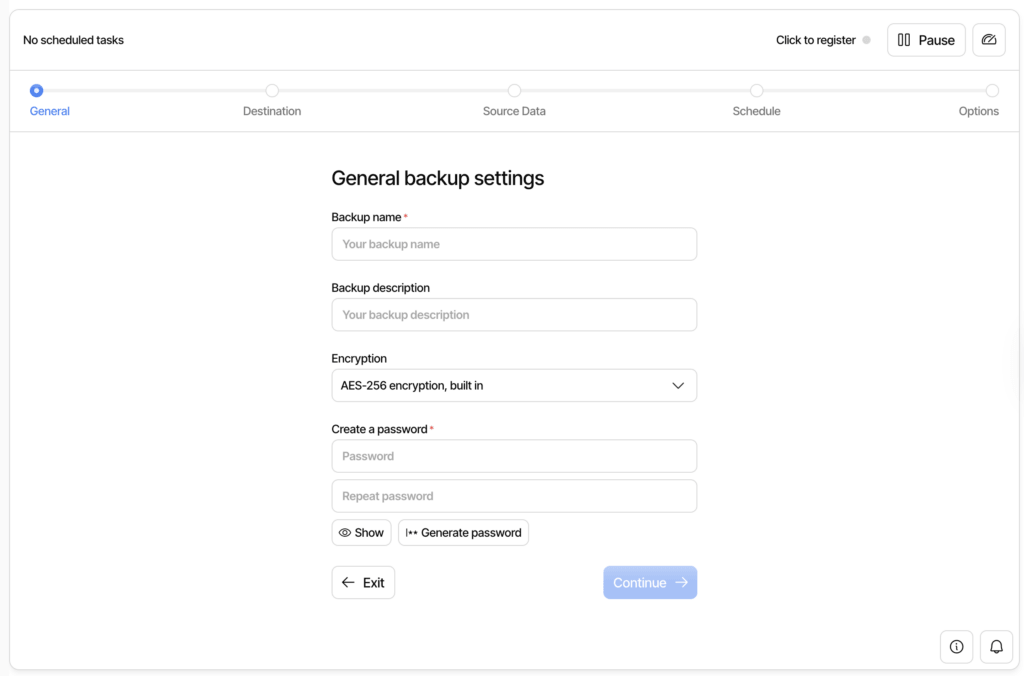Click the Password input field
This screenshot has height=676, width=1024.
coord(514,456)
